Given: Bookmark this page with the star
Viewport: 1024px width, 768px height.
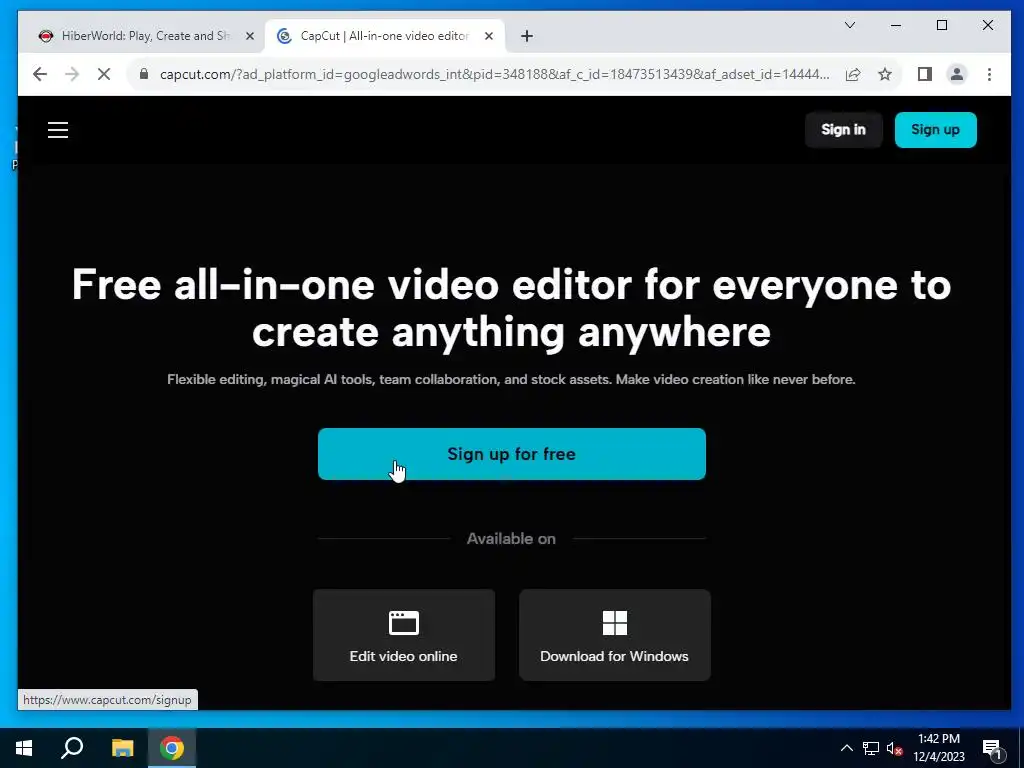Looking at the screenshot, I should (885, 74).
